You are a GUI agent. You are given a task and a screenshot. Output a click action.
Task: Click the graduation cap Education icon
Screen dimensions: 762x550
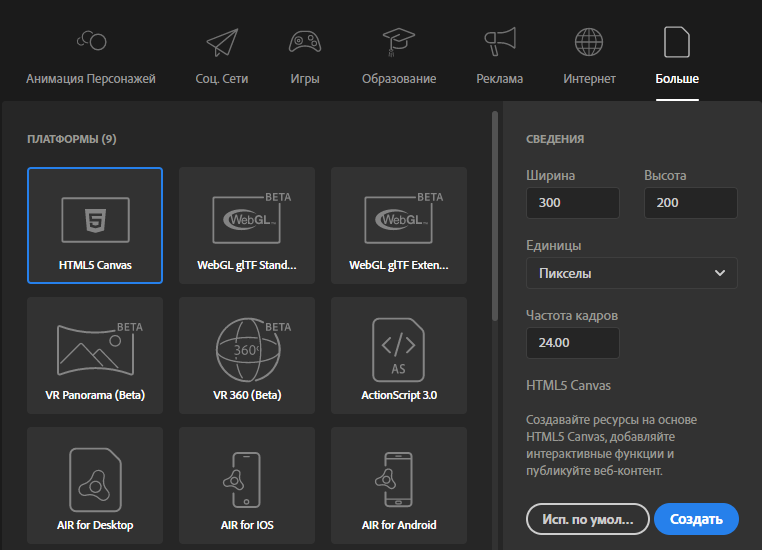tap(398, 42)
